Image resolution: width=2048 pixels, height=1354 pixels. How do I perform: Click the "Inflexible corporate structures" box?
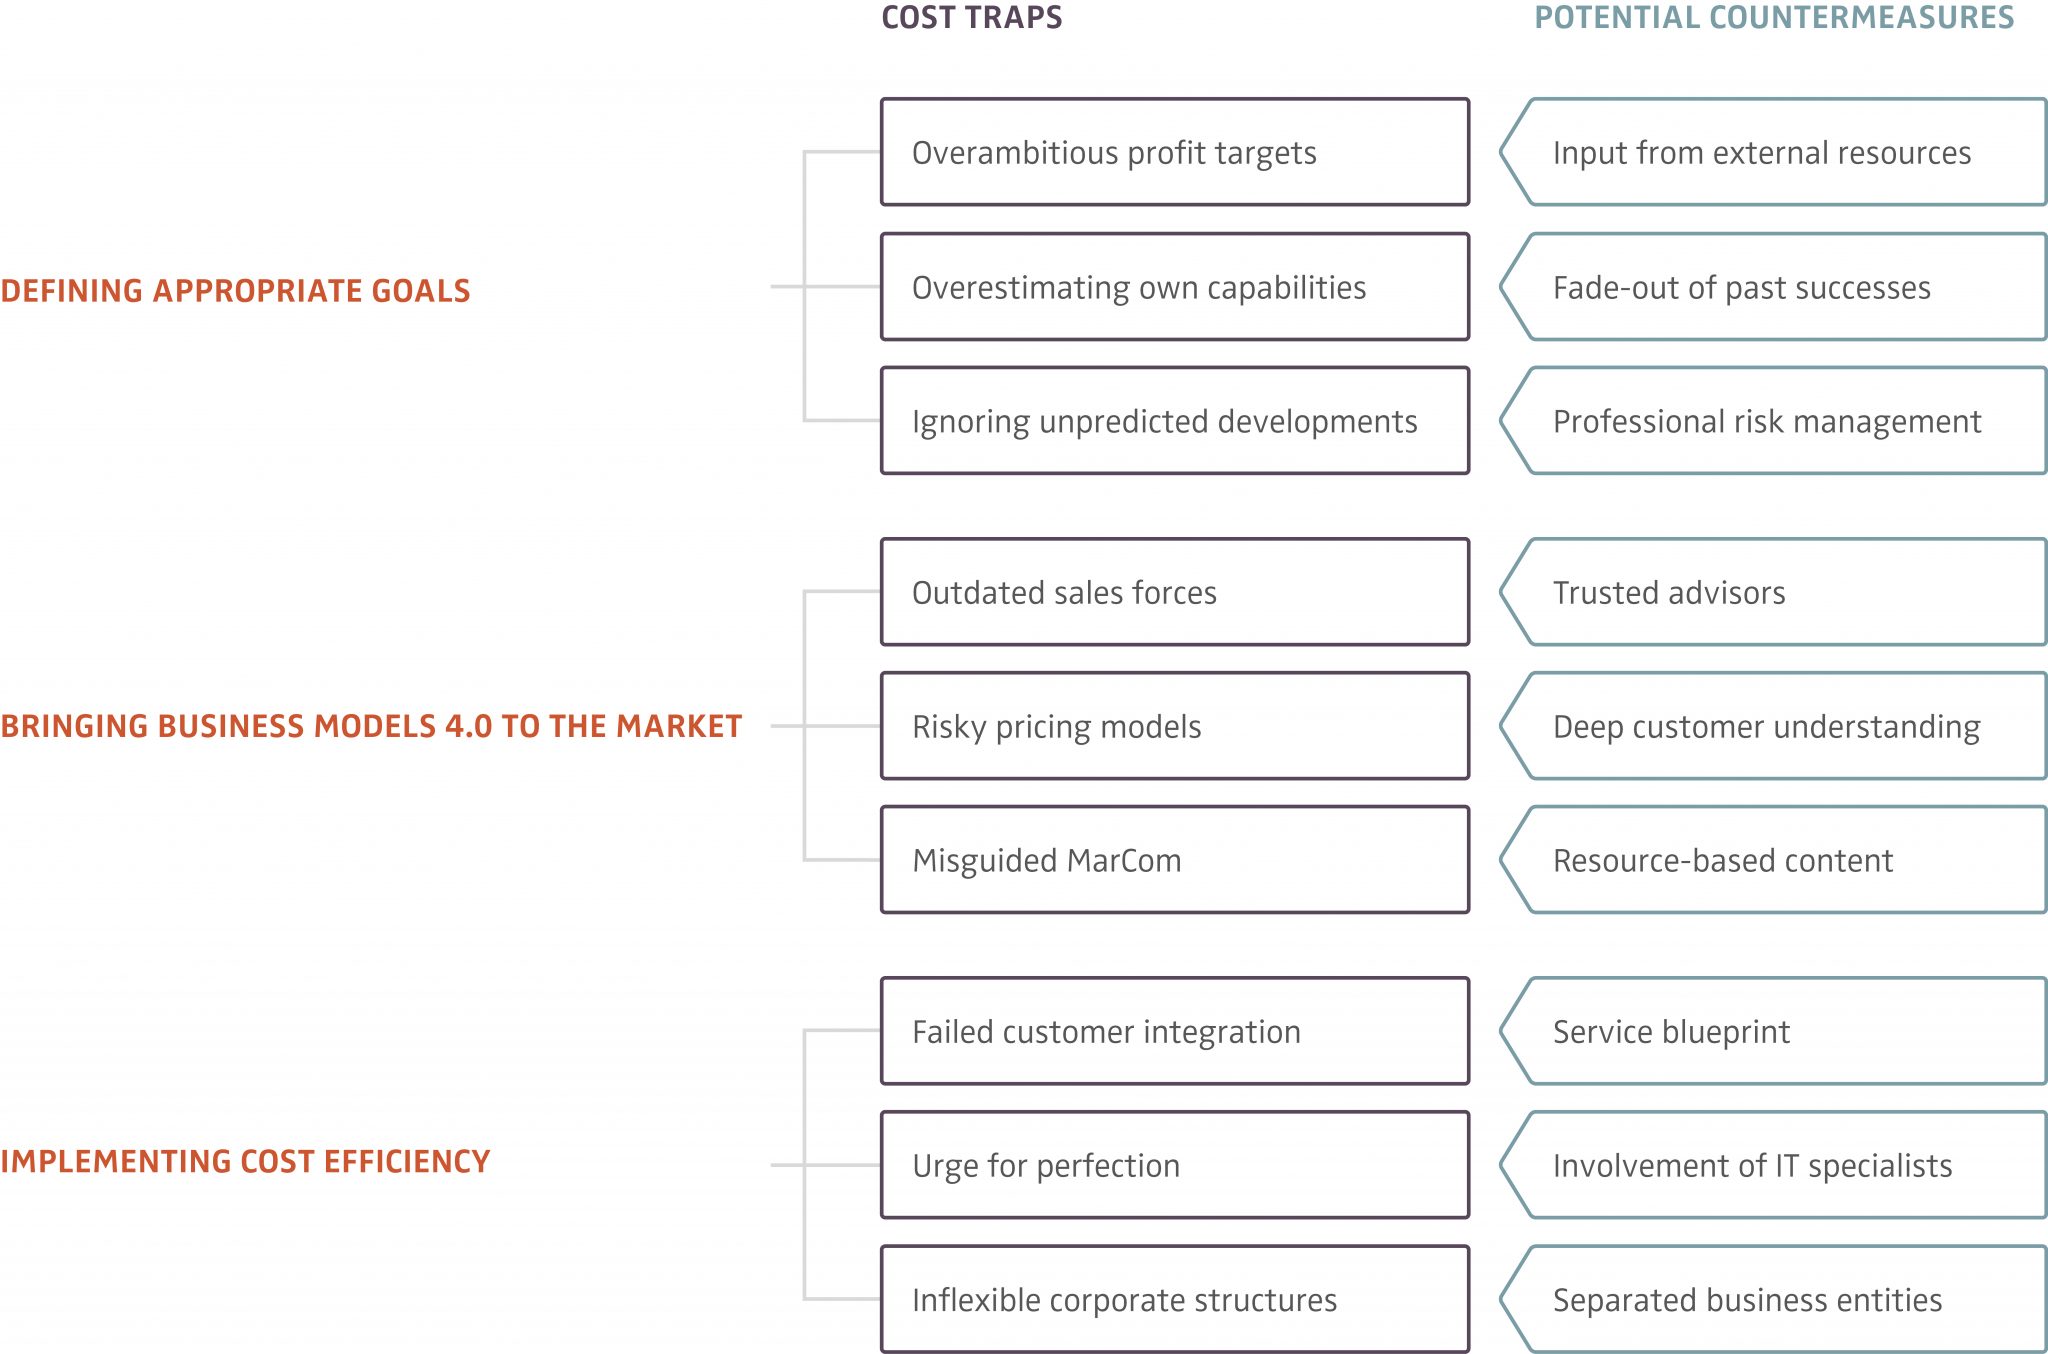1174,1299
